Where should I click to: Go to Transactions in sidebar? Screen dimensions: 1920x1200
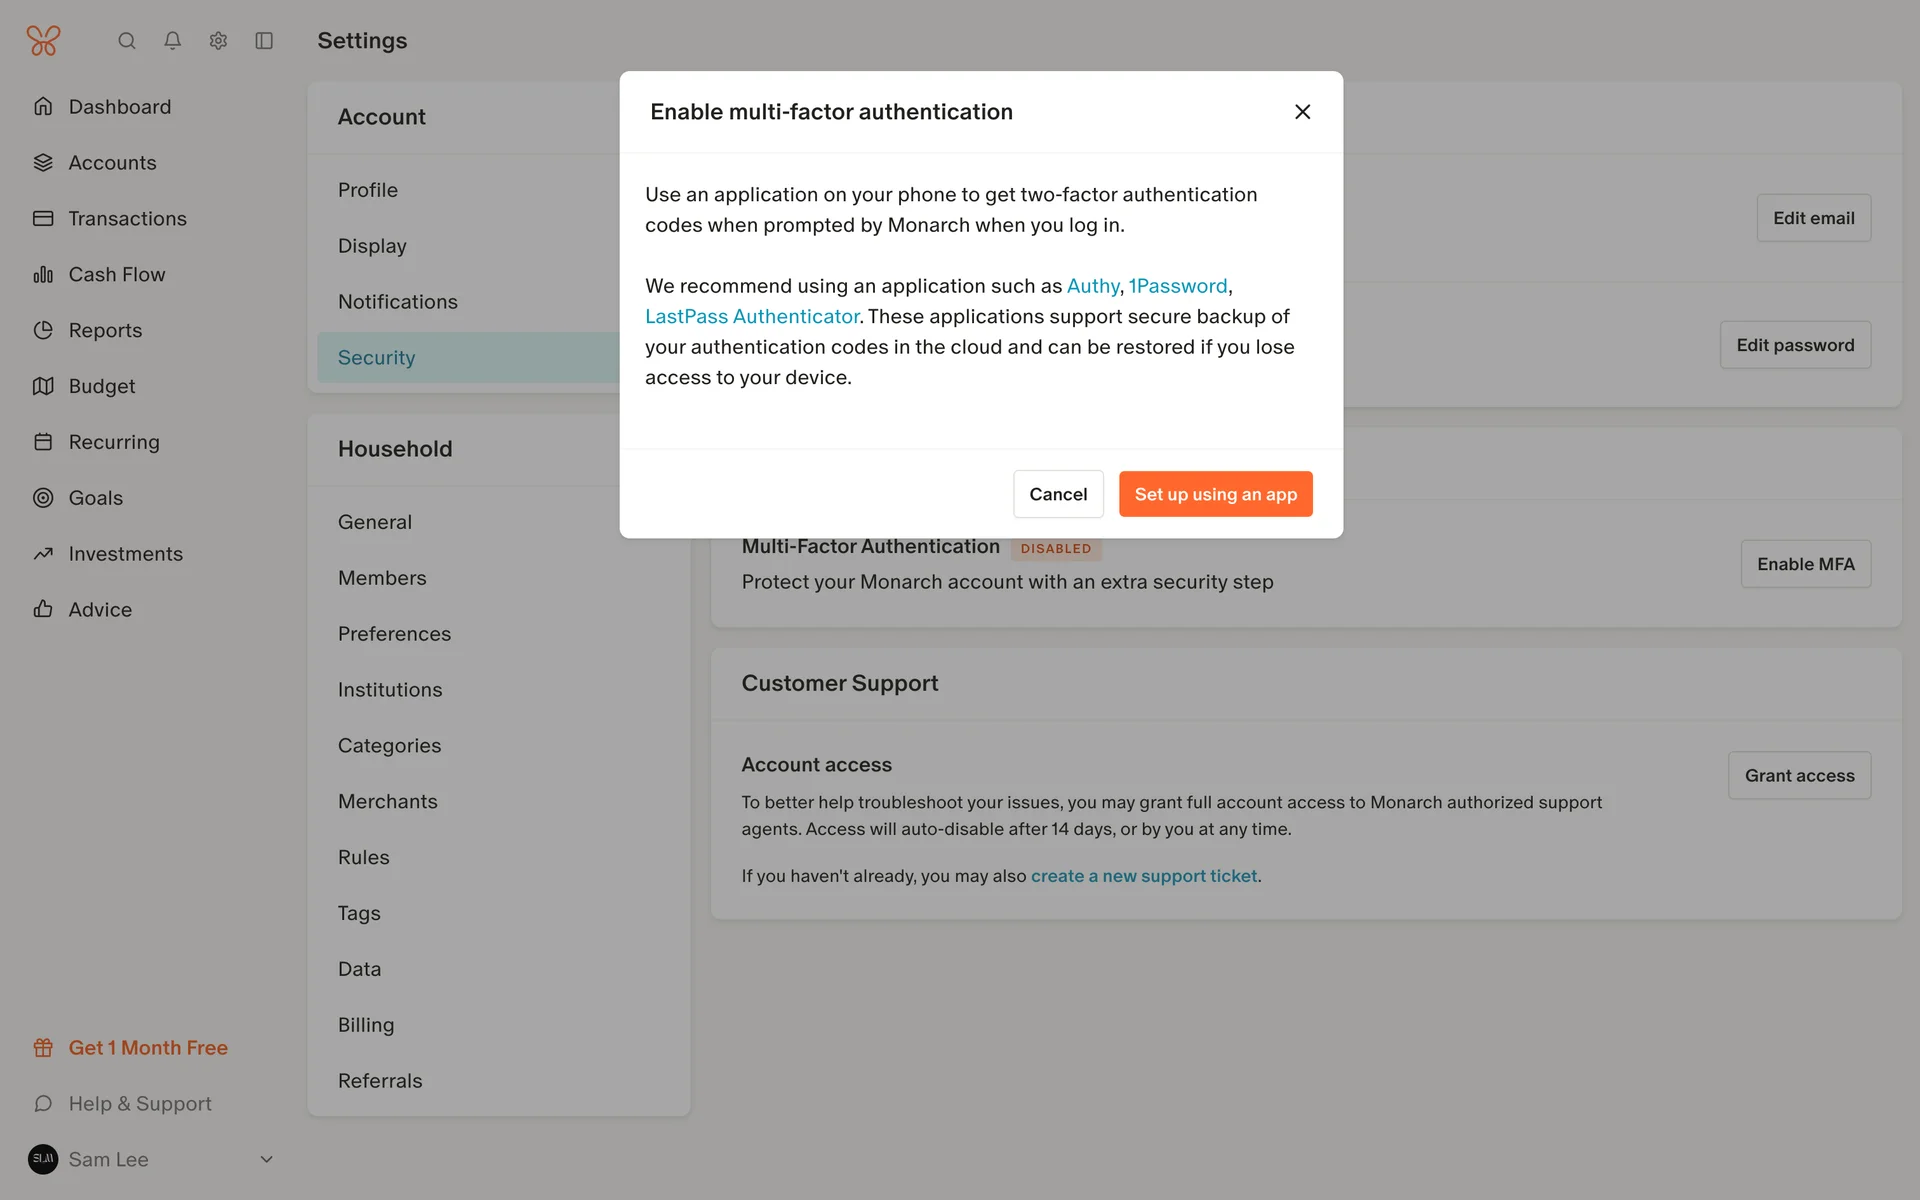point(127,219)
